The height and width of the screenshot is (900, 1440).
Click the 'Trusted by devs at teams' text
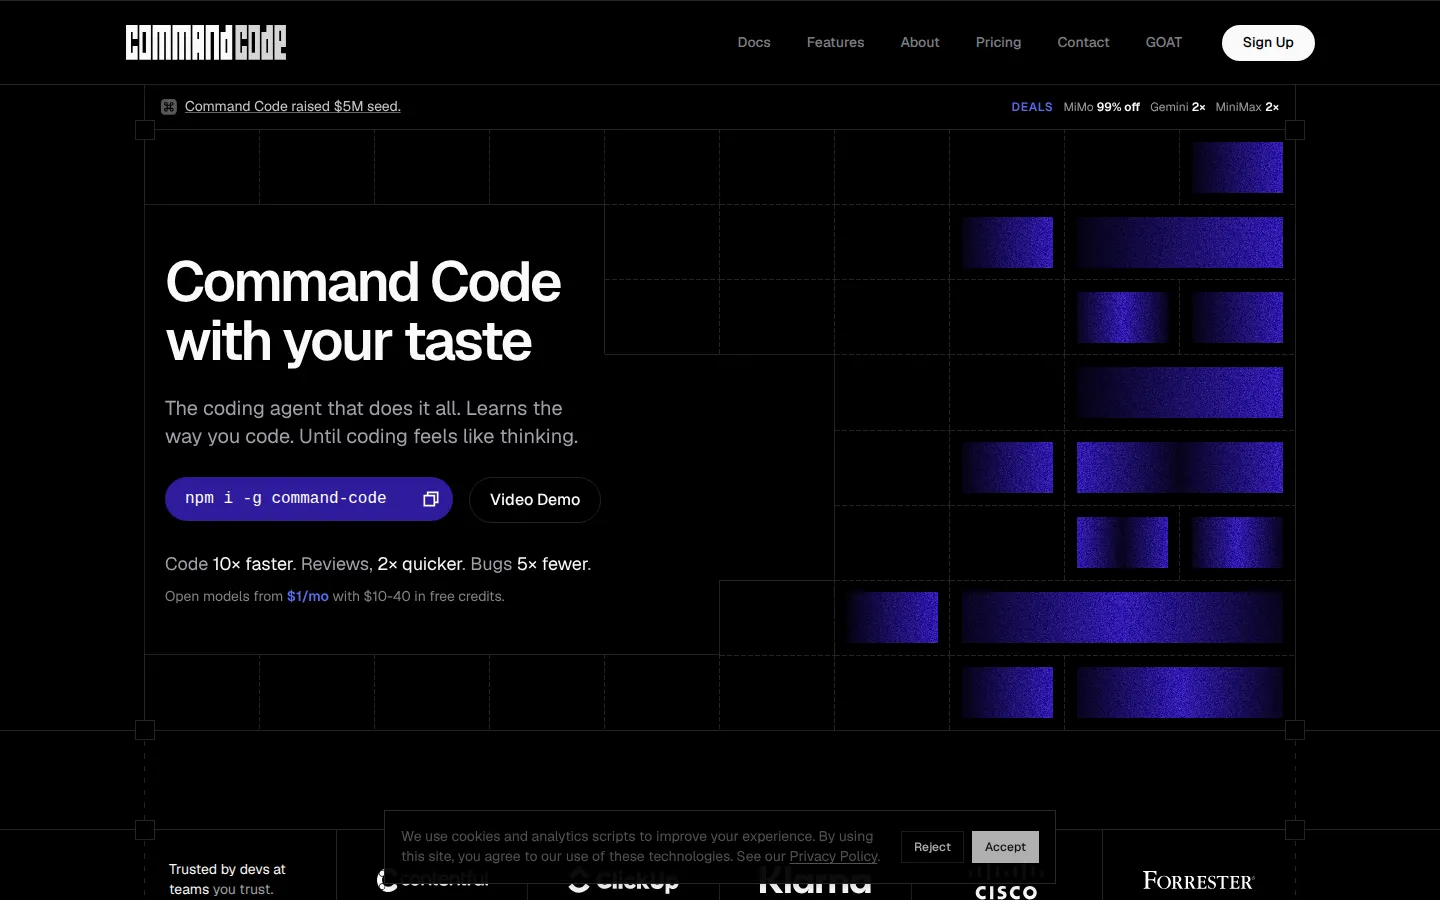tap(227, 879)
